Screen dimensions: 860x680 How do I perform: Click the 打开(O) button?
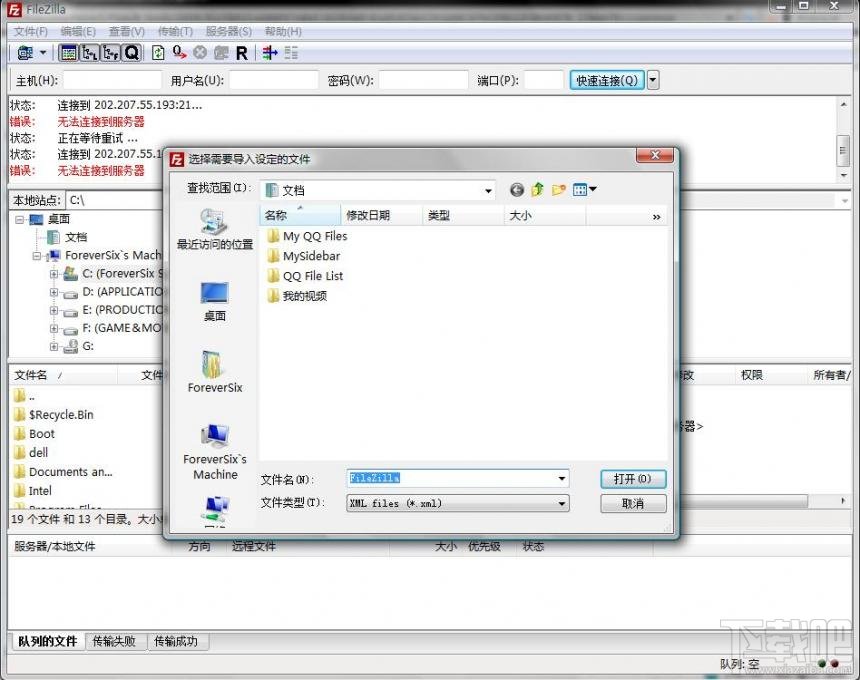tap(633, 479)
